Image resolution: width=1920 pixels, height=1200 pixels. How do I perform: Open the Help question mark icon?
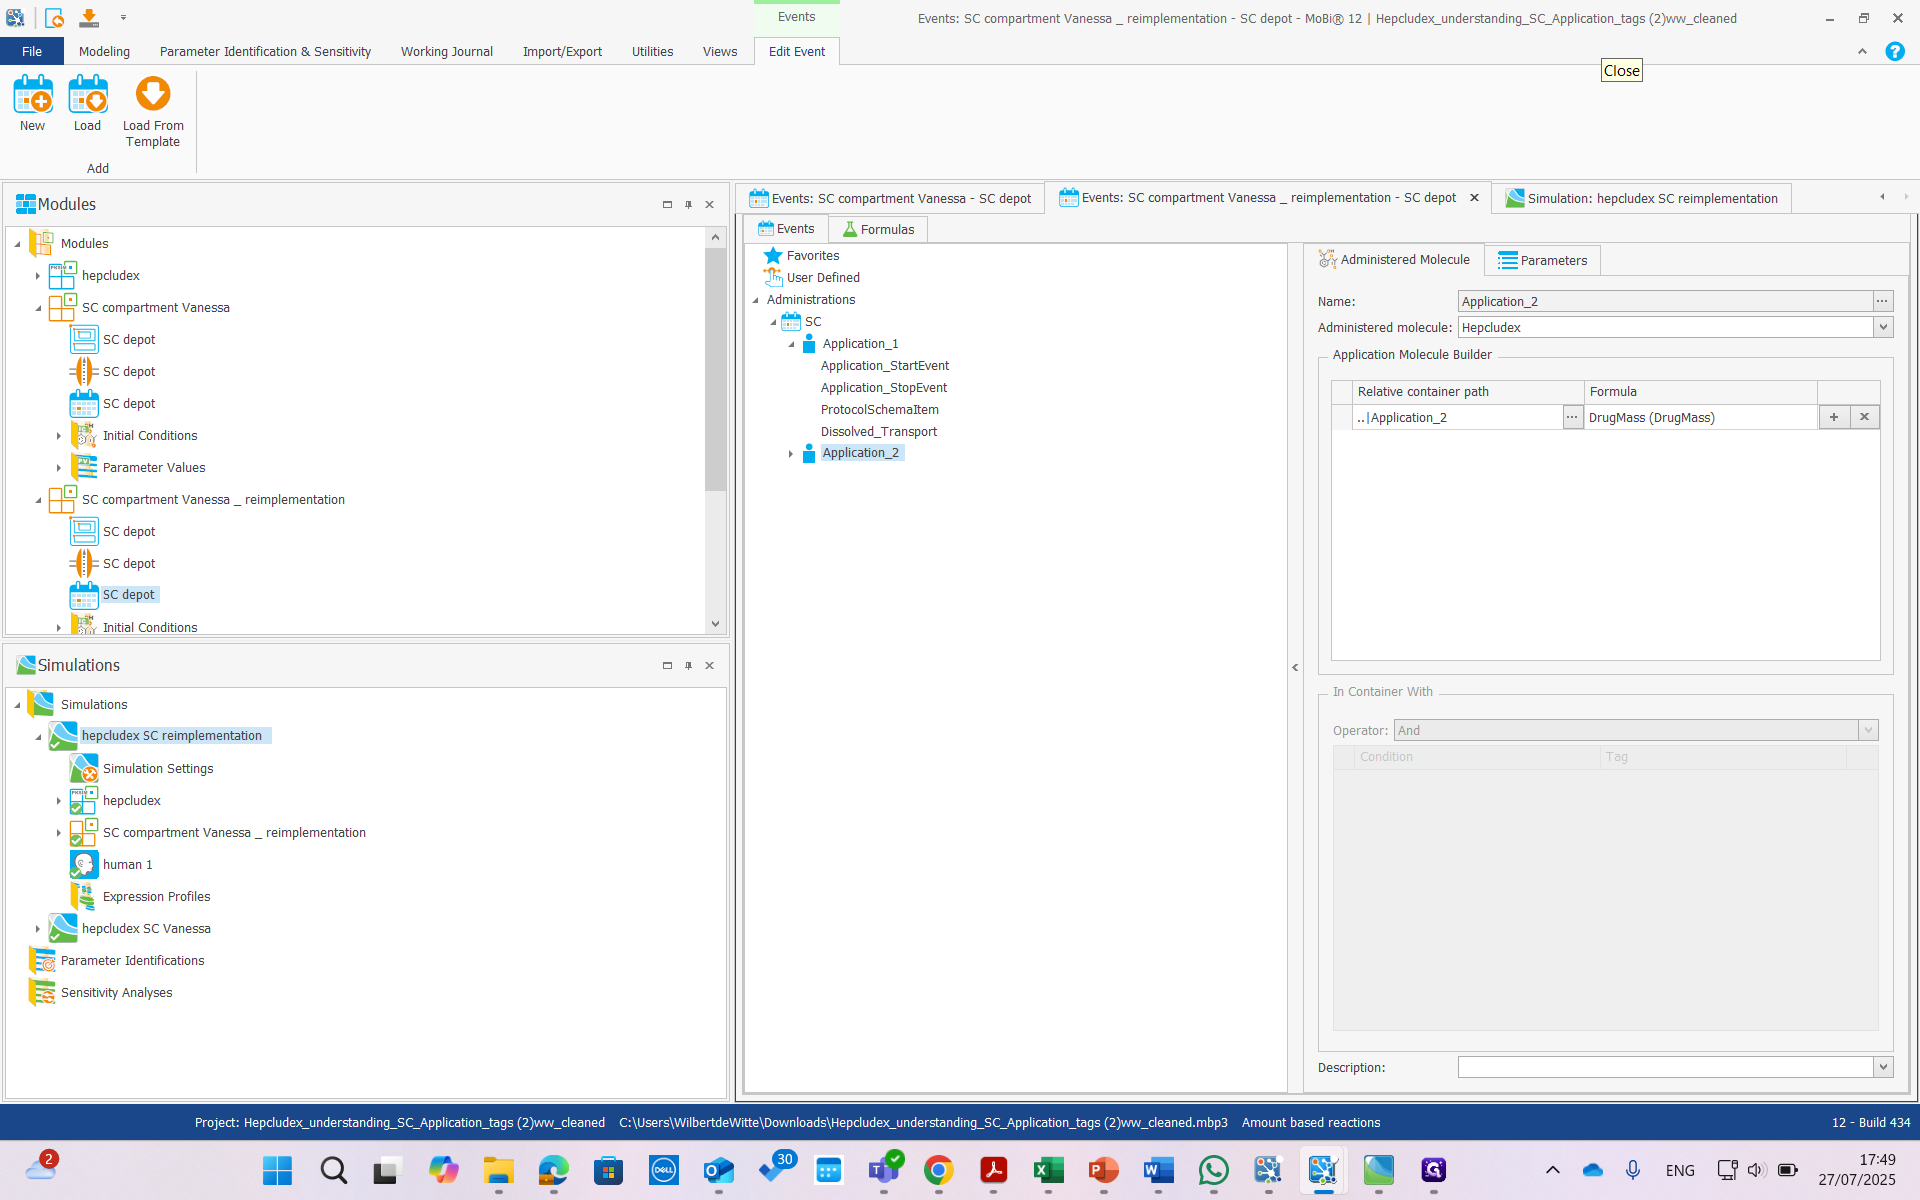(1895, 51)
